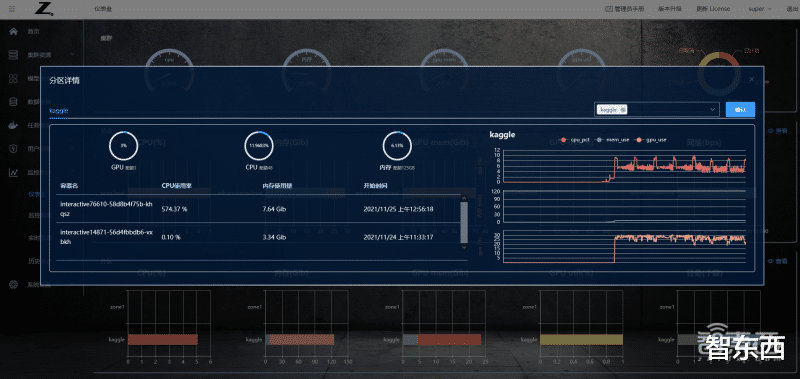Click the table scrollbar down arrow
The width and height of the screenshot is (800, 379).
tap(464, 246)
